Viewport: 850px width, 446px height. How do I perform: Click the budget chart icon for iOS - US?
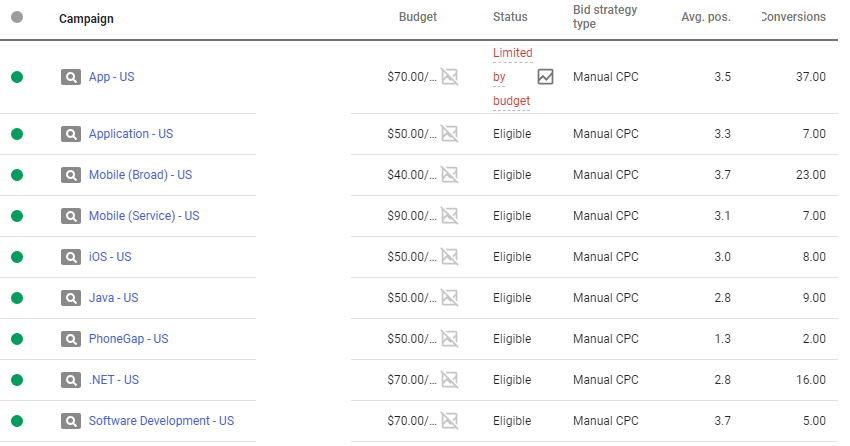[x=450, y=257]
